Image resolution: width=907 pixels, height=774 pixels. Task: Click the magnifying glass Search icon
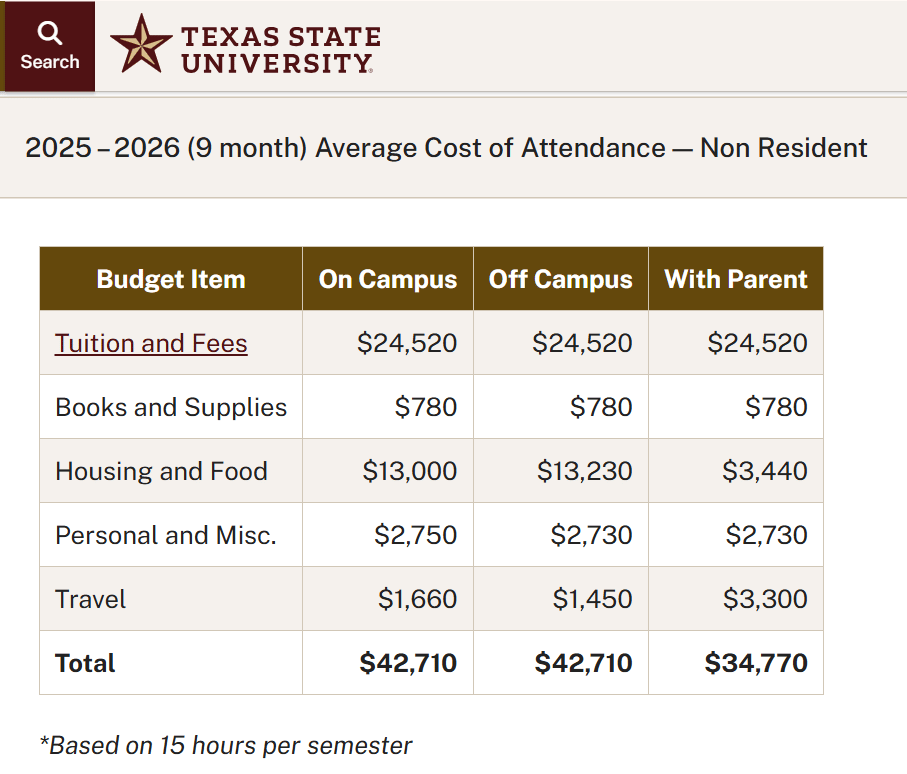(49, 32)
